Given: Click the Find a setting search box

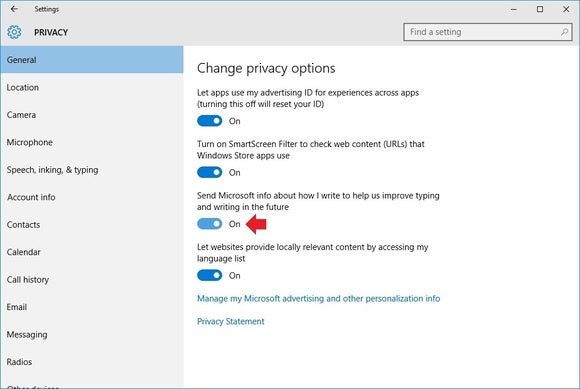Looking at the screenshot, I should tap(488, 32).
